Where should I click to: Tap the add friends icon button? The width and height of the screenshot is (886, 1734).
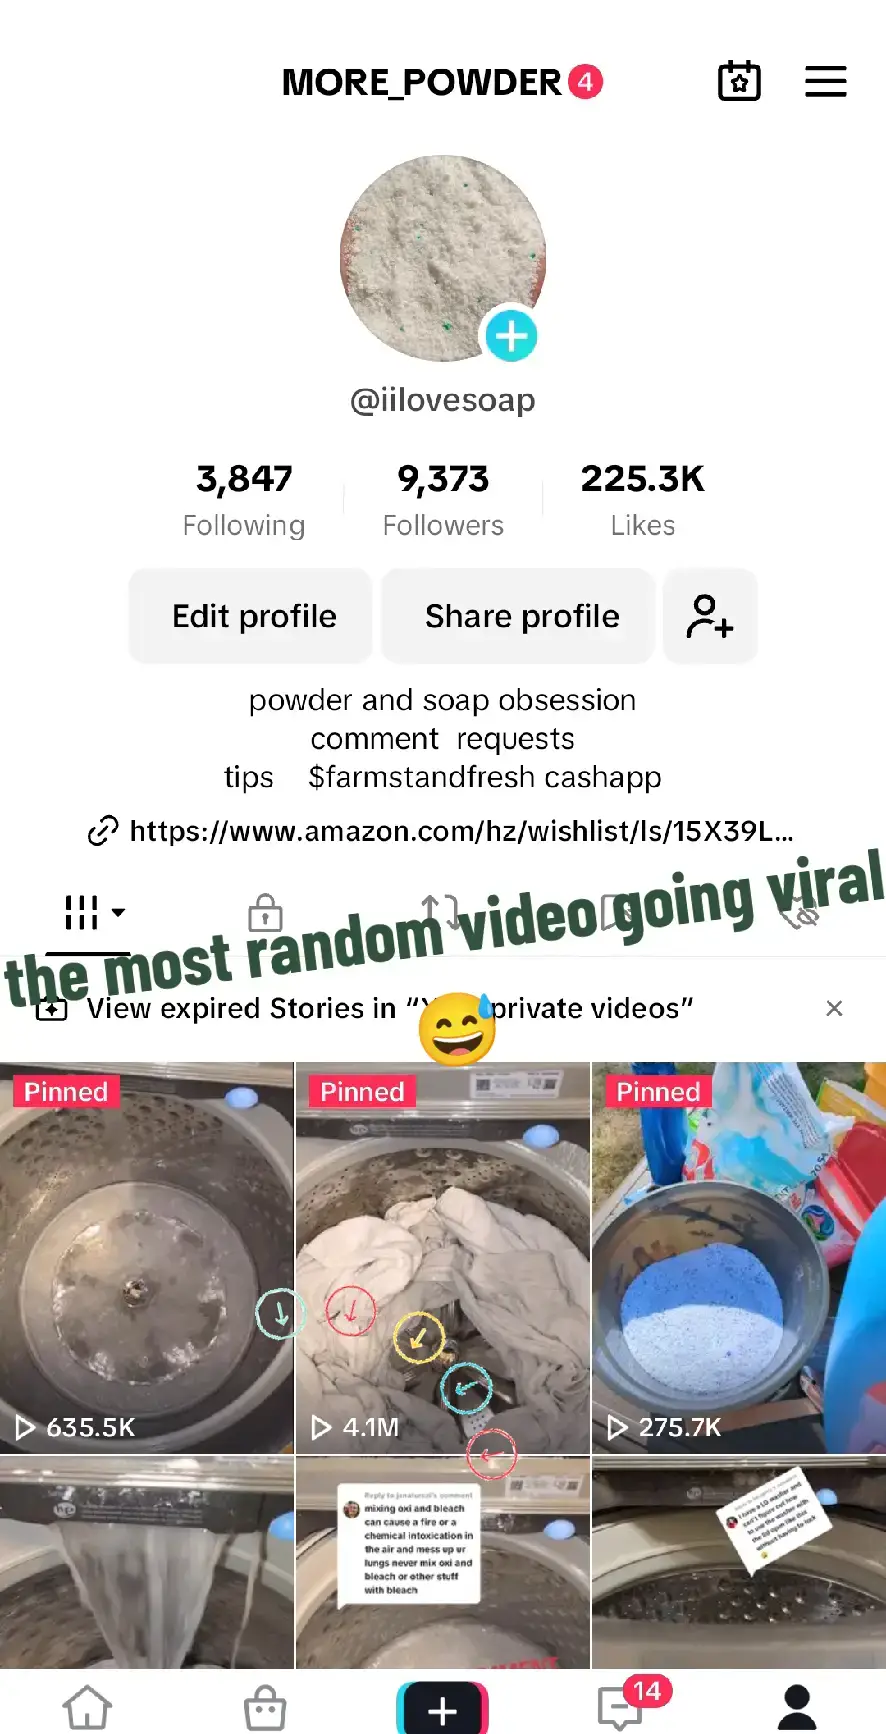710,616
